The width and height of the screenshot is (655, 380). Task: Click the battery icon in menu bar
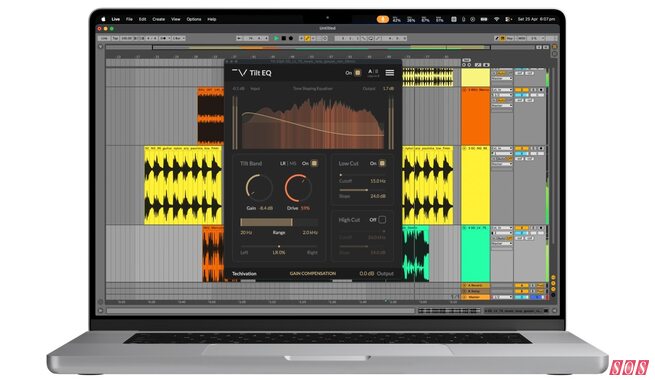(x=484, y=19)
